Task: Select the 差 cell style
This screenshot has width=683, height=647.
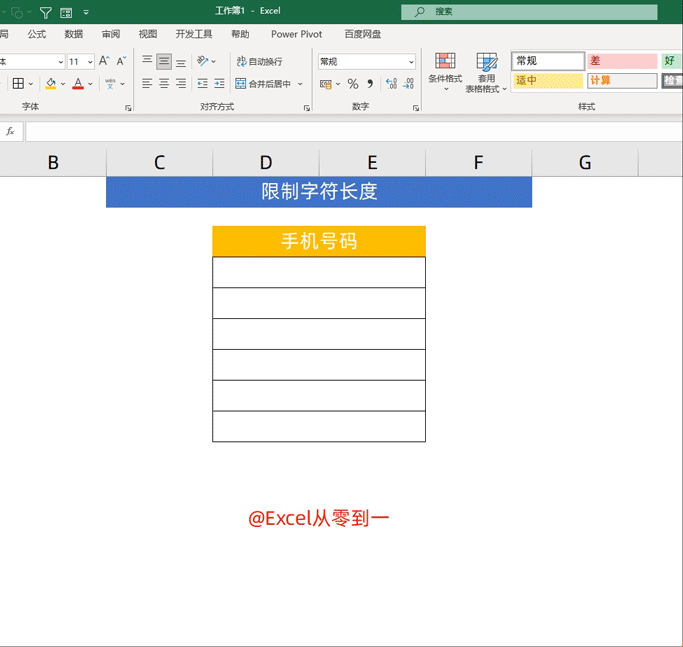Action: pos(622,61)
